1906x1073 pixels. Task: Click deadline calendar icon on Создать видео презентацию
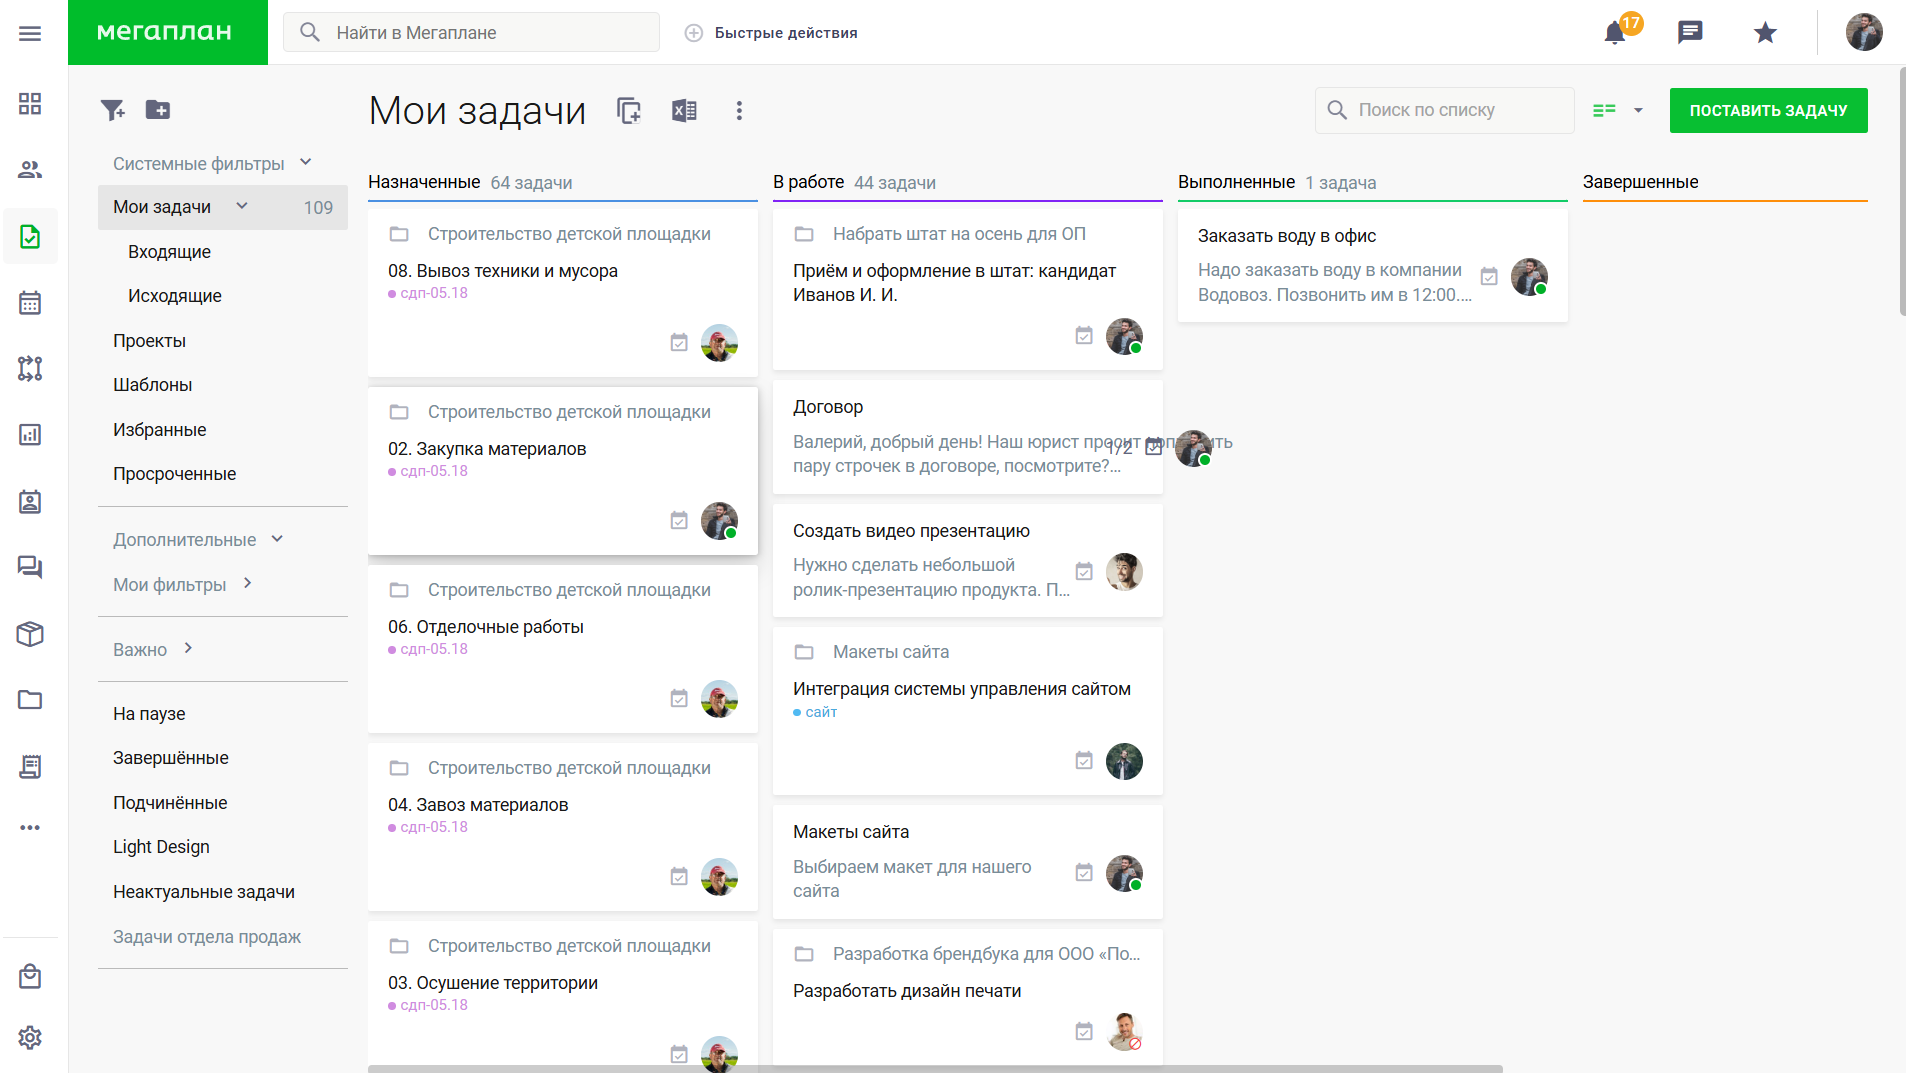coord(1084,572)
